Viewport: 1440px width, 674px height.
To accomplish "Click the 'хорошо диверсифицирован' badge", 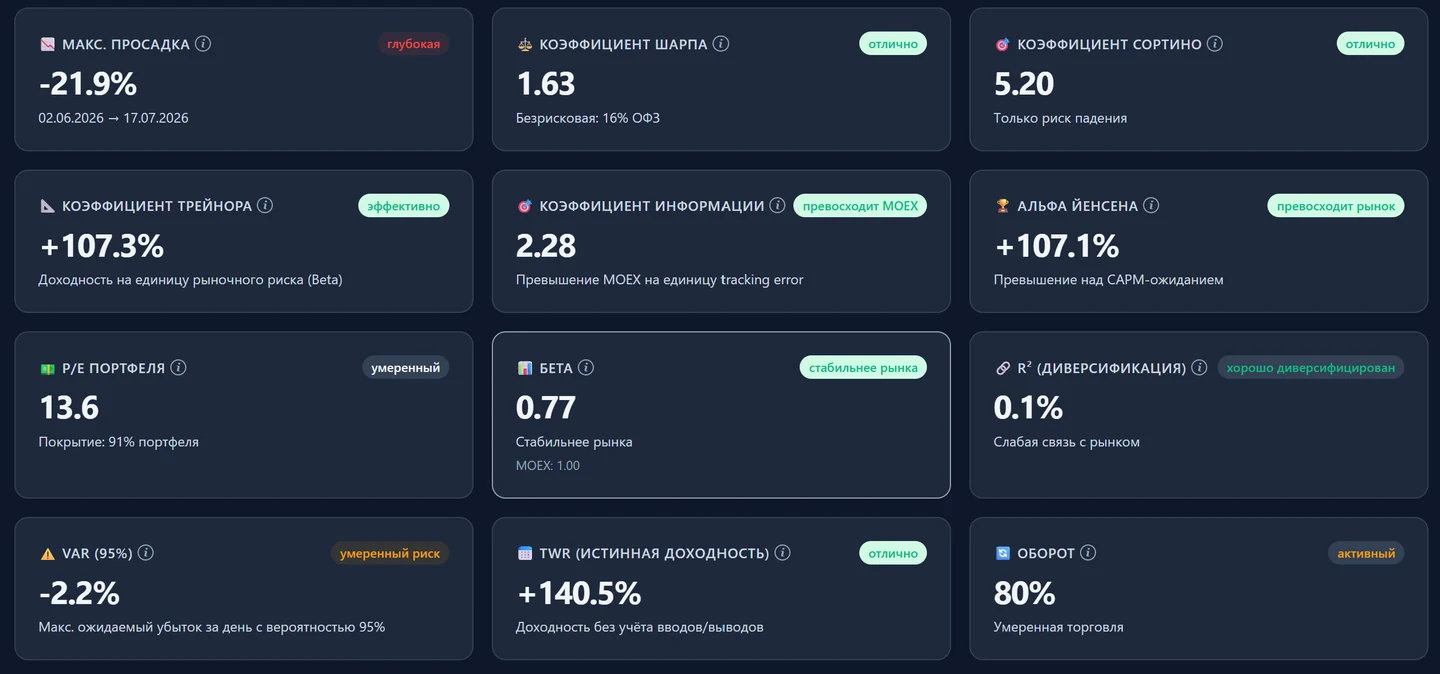I will coord(1311,368).
